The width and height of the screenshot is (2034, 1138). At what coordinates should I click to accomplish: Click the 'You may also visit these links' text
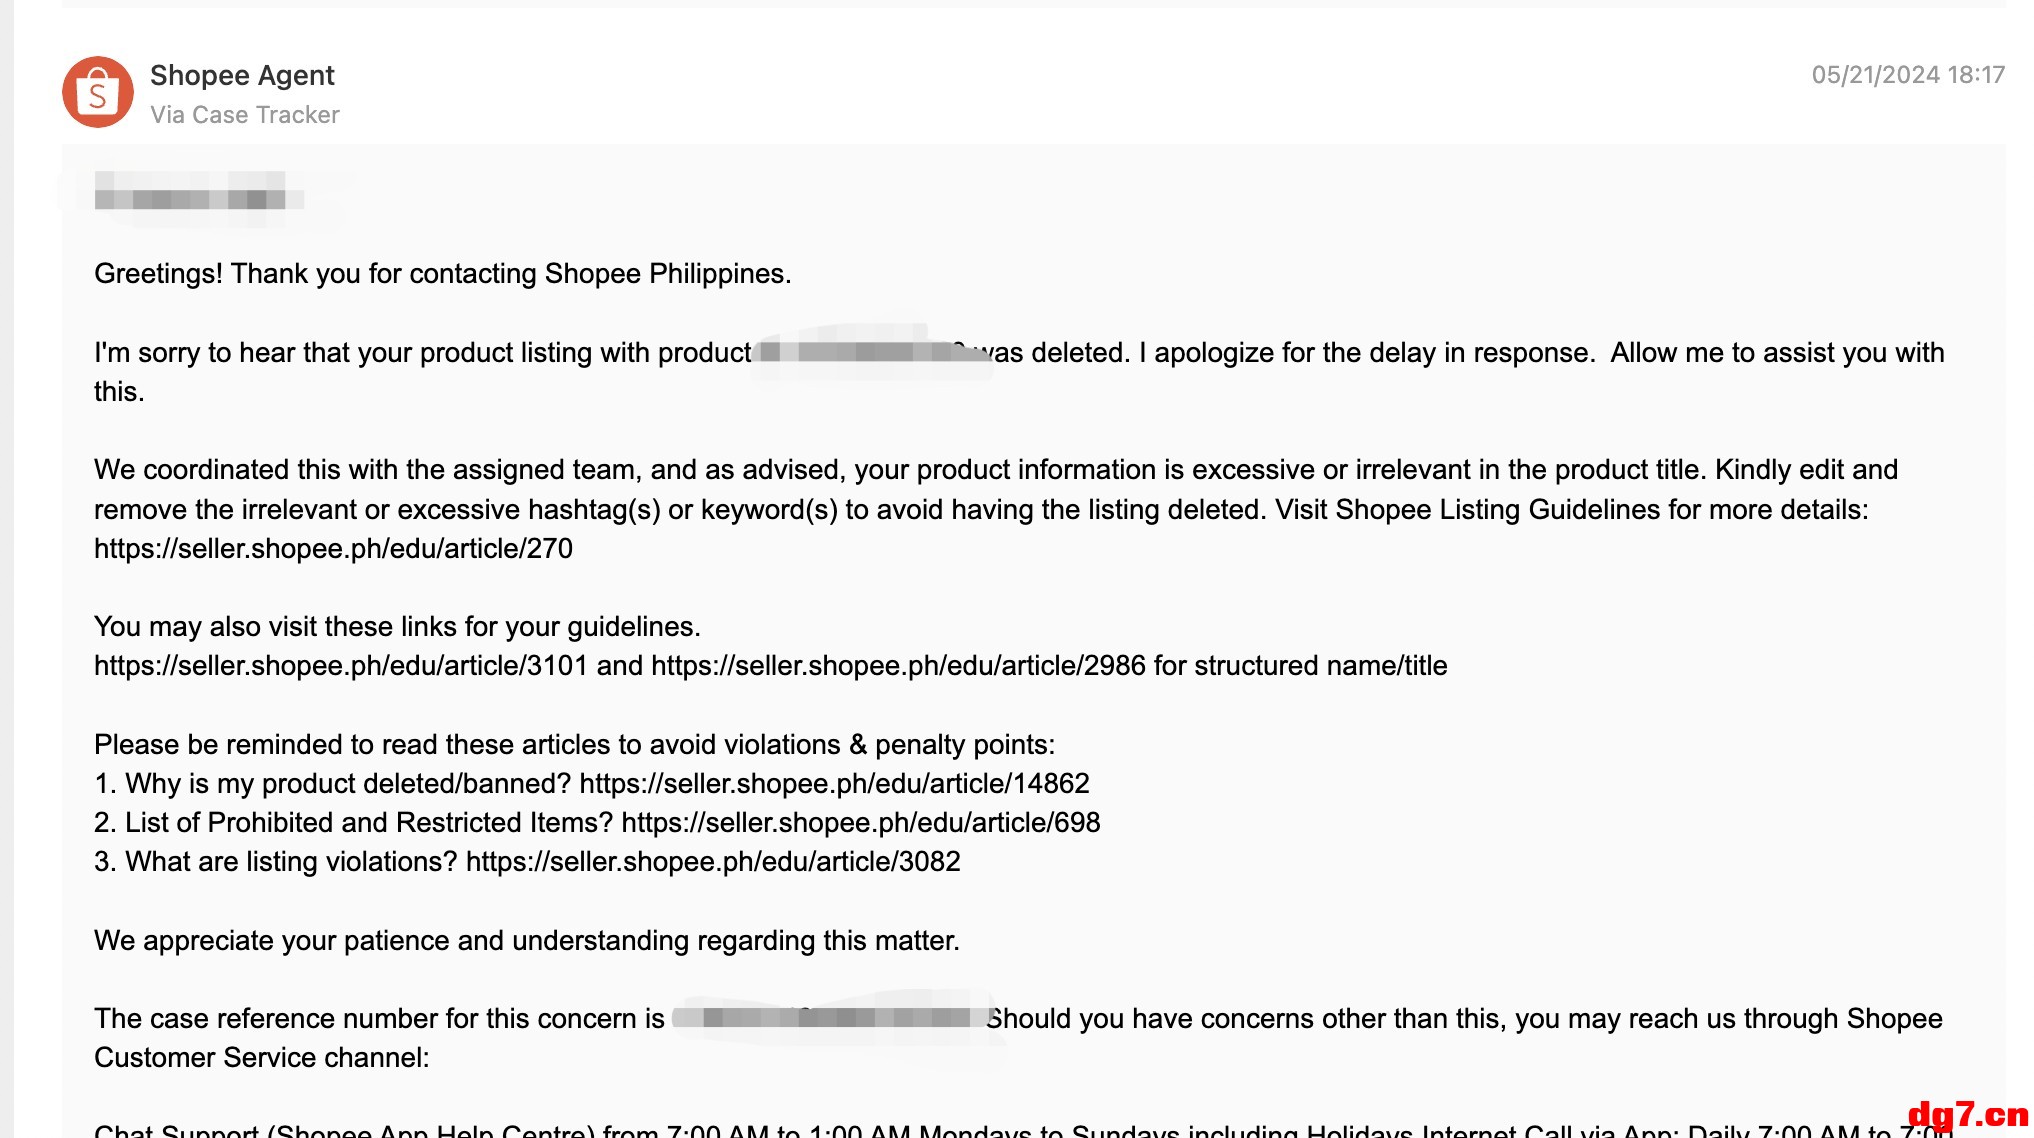pyautogui.click(x=397, y=627)
